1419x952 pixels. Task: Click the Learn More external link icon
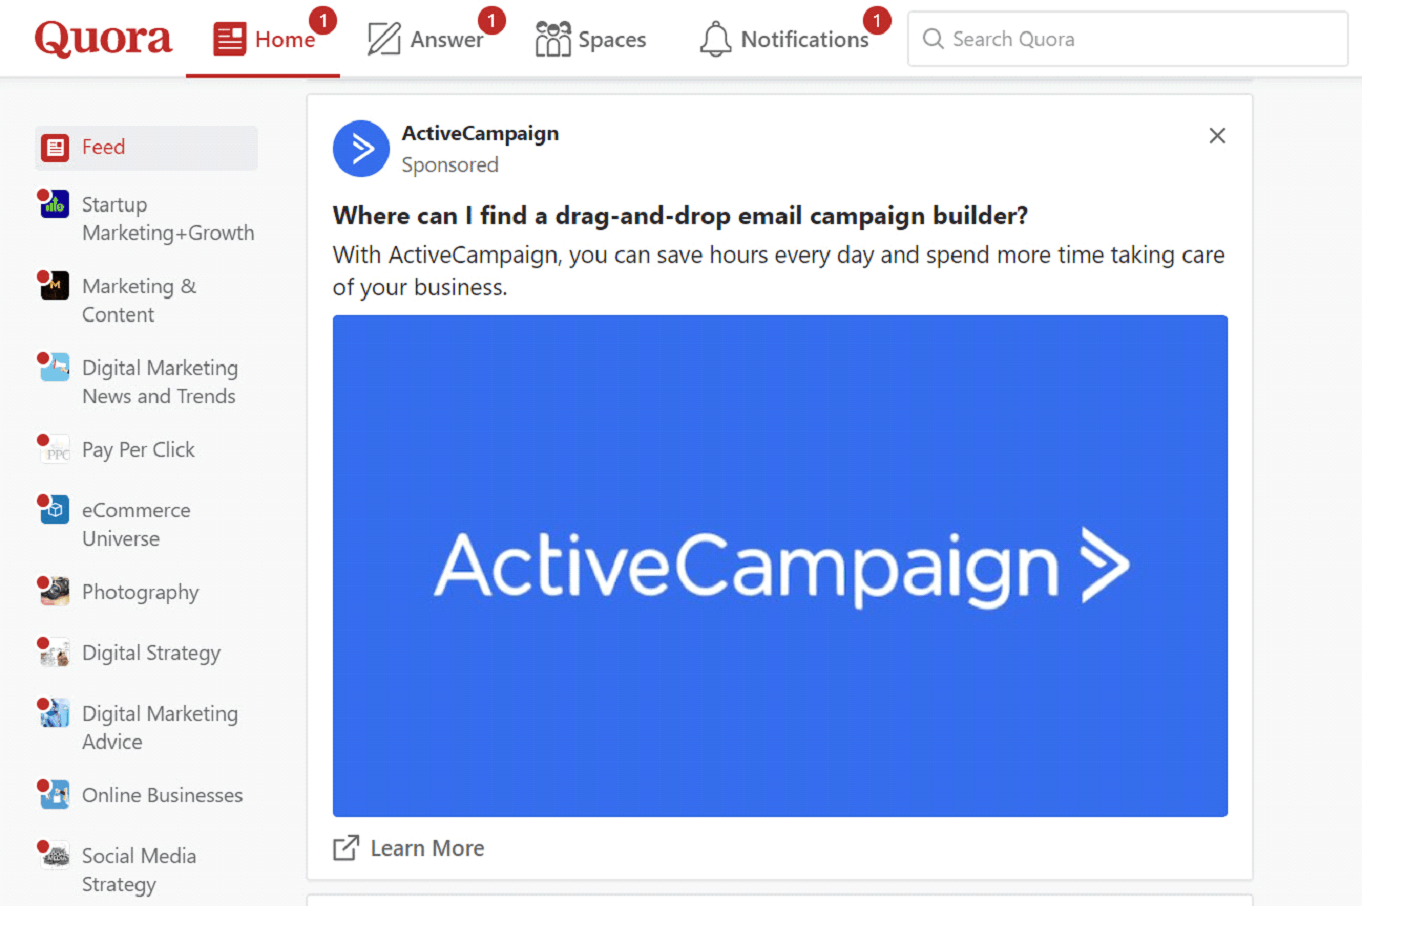point(346,849)
